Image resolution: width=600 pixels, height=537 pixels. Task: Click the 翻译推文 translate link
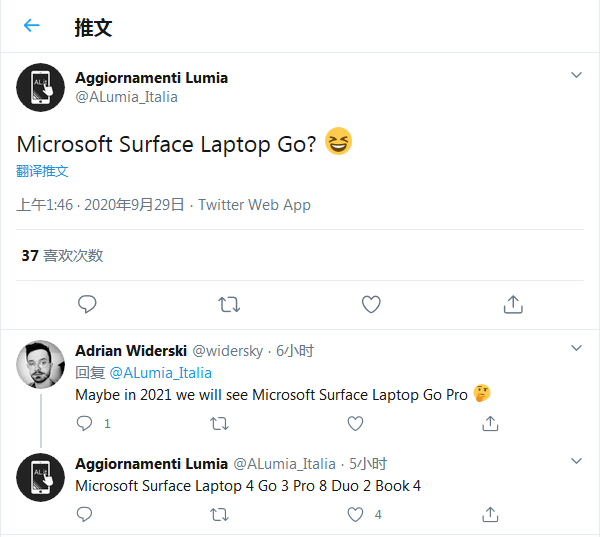click(42, 171)
